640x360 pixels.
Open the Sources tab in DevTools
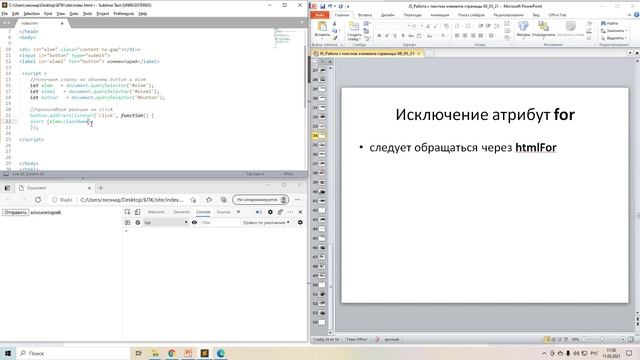(223, 212)
